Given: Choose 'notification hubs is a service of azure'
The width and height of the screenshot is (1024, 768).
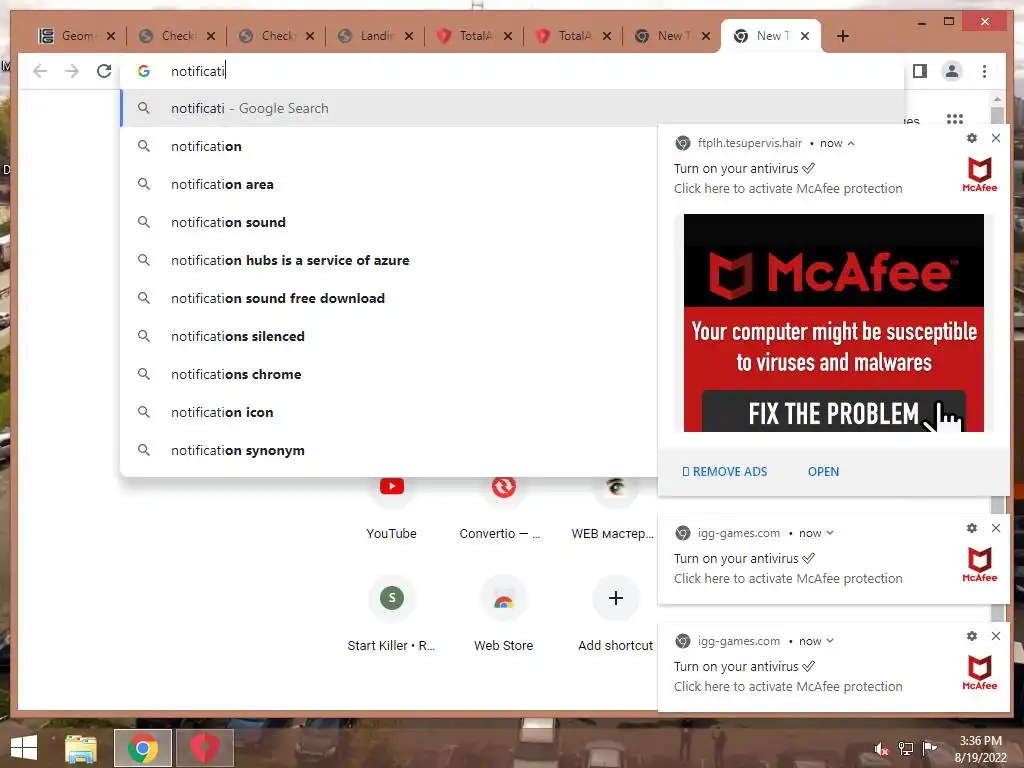Looking at the screenshot, I should 389,260.
